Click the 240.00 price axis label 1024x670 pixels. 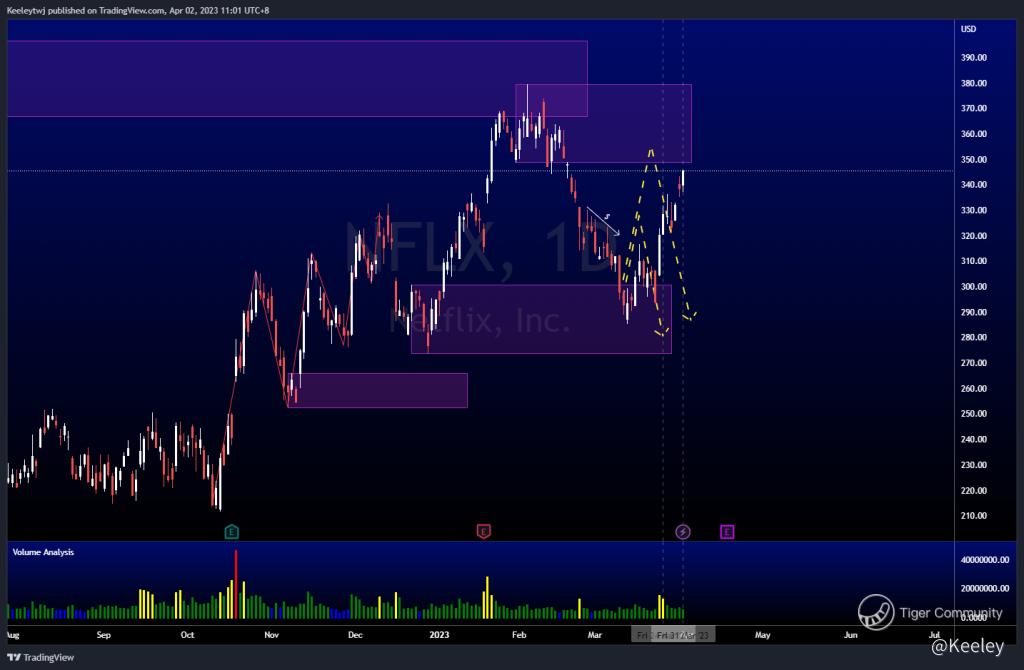[x=974, y=439]
